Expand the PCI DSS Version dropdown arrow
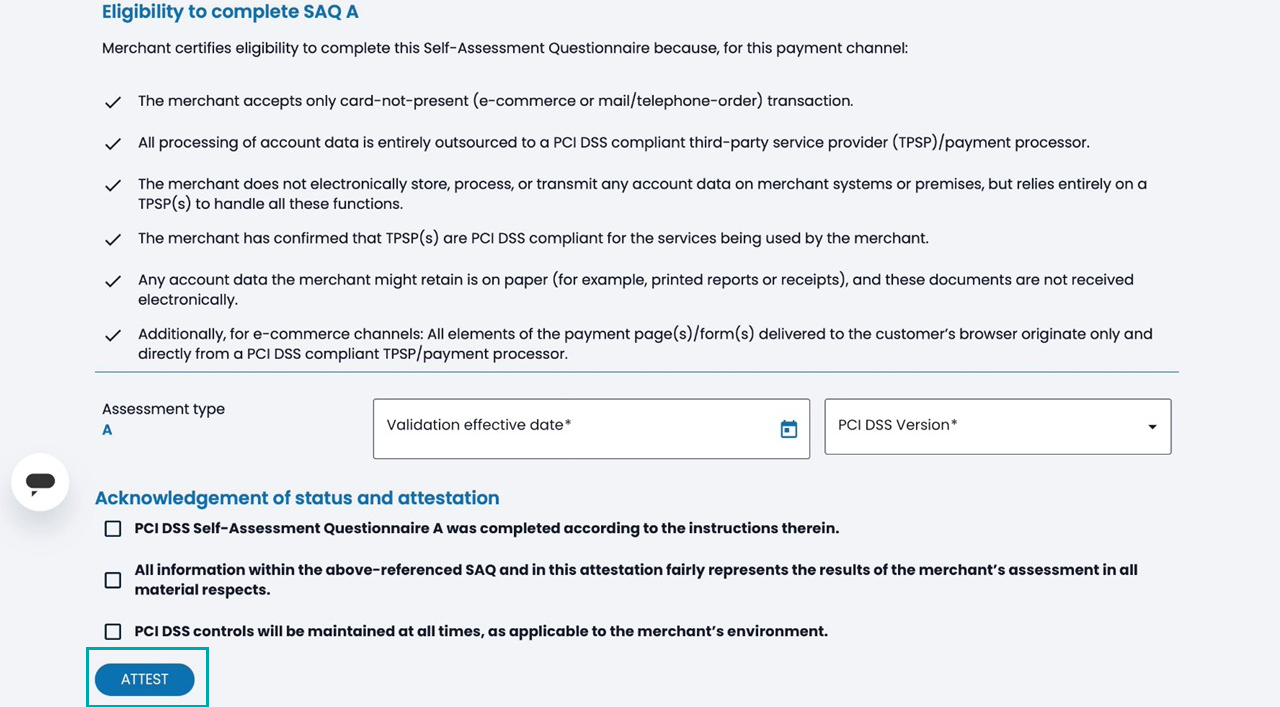1280x707 pixels. click(x=1152, y=428)
